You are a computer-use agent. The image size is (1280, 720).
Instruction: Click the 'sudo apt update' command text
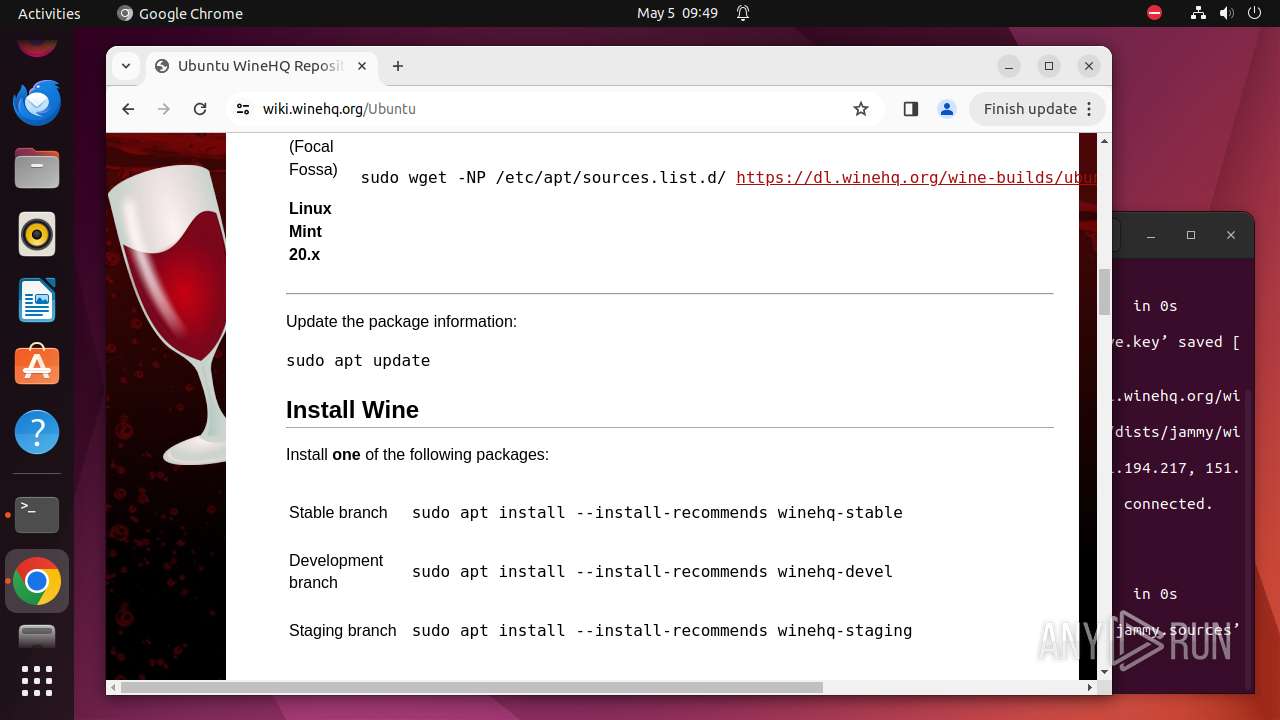[x=358, y=360]
